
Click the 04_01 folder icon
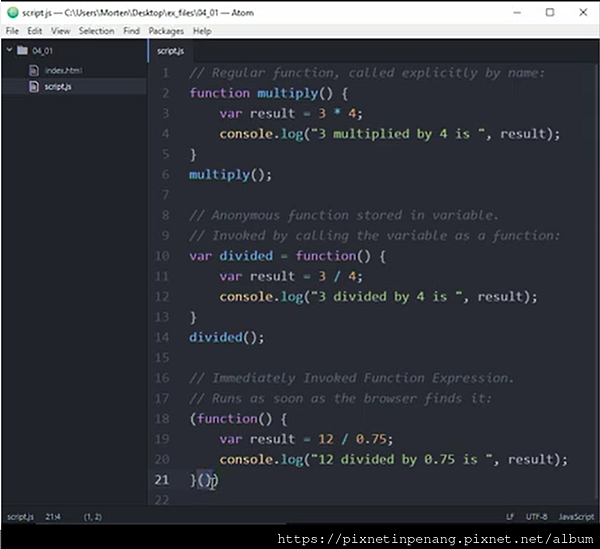pyautogui.click(x=23, y=50)
